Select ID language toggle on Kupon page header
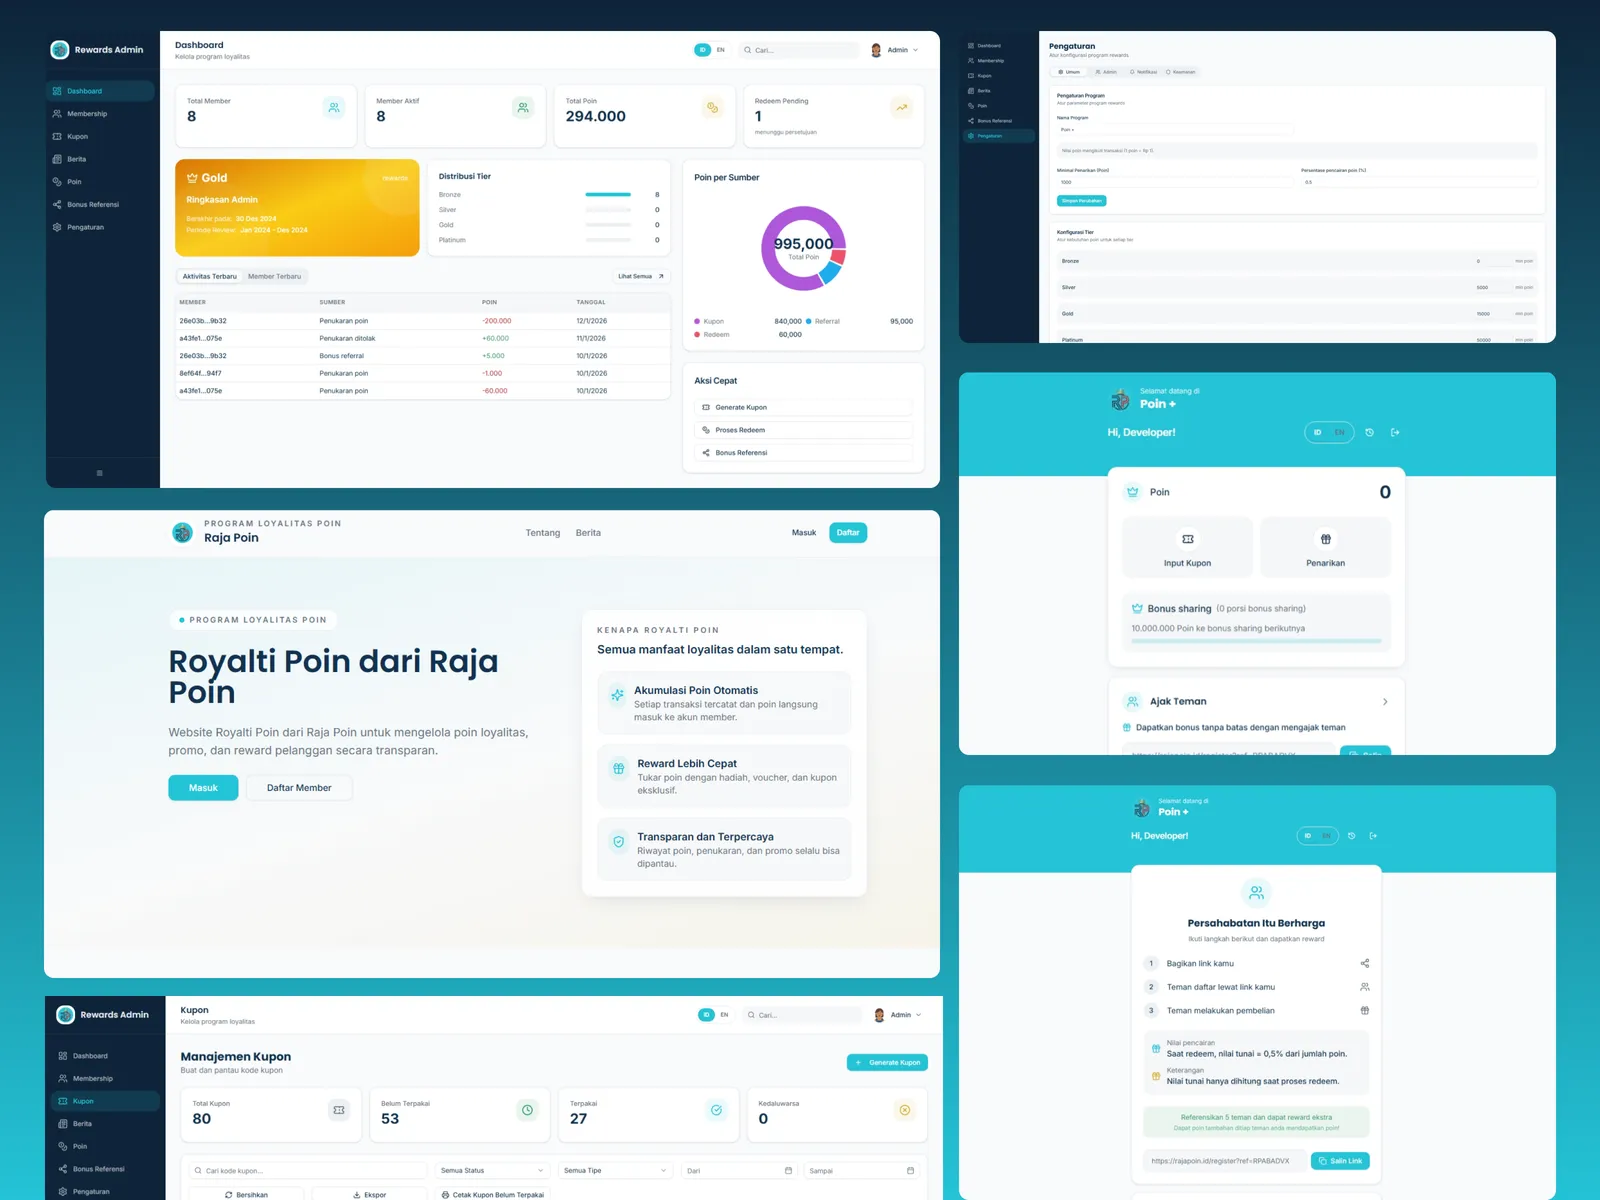 point(706,1015)
